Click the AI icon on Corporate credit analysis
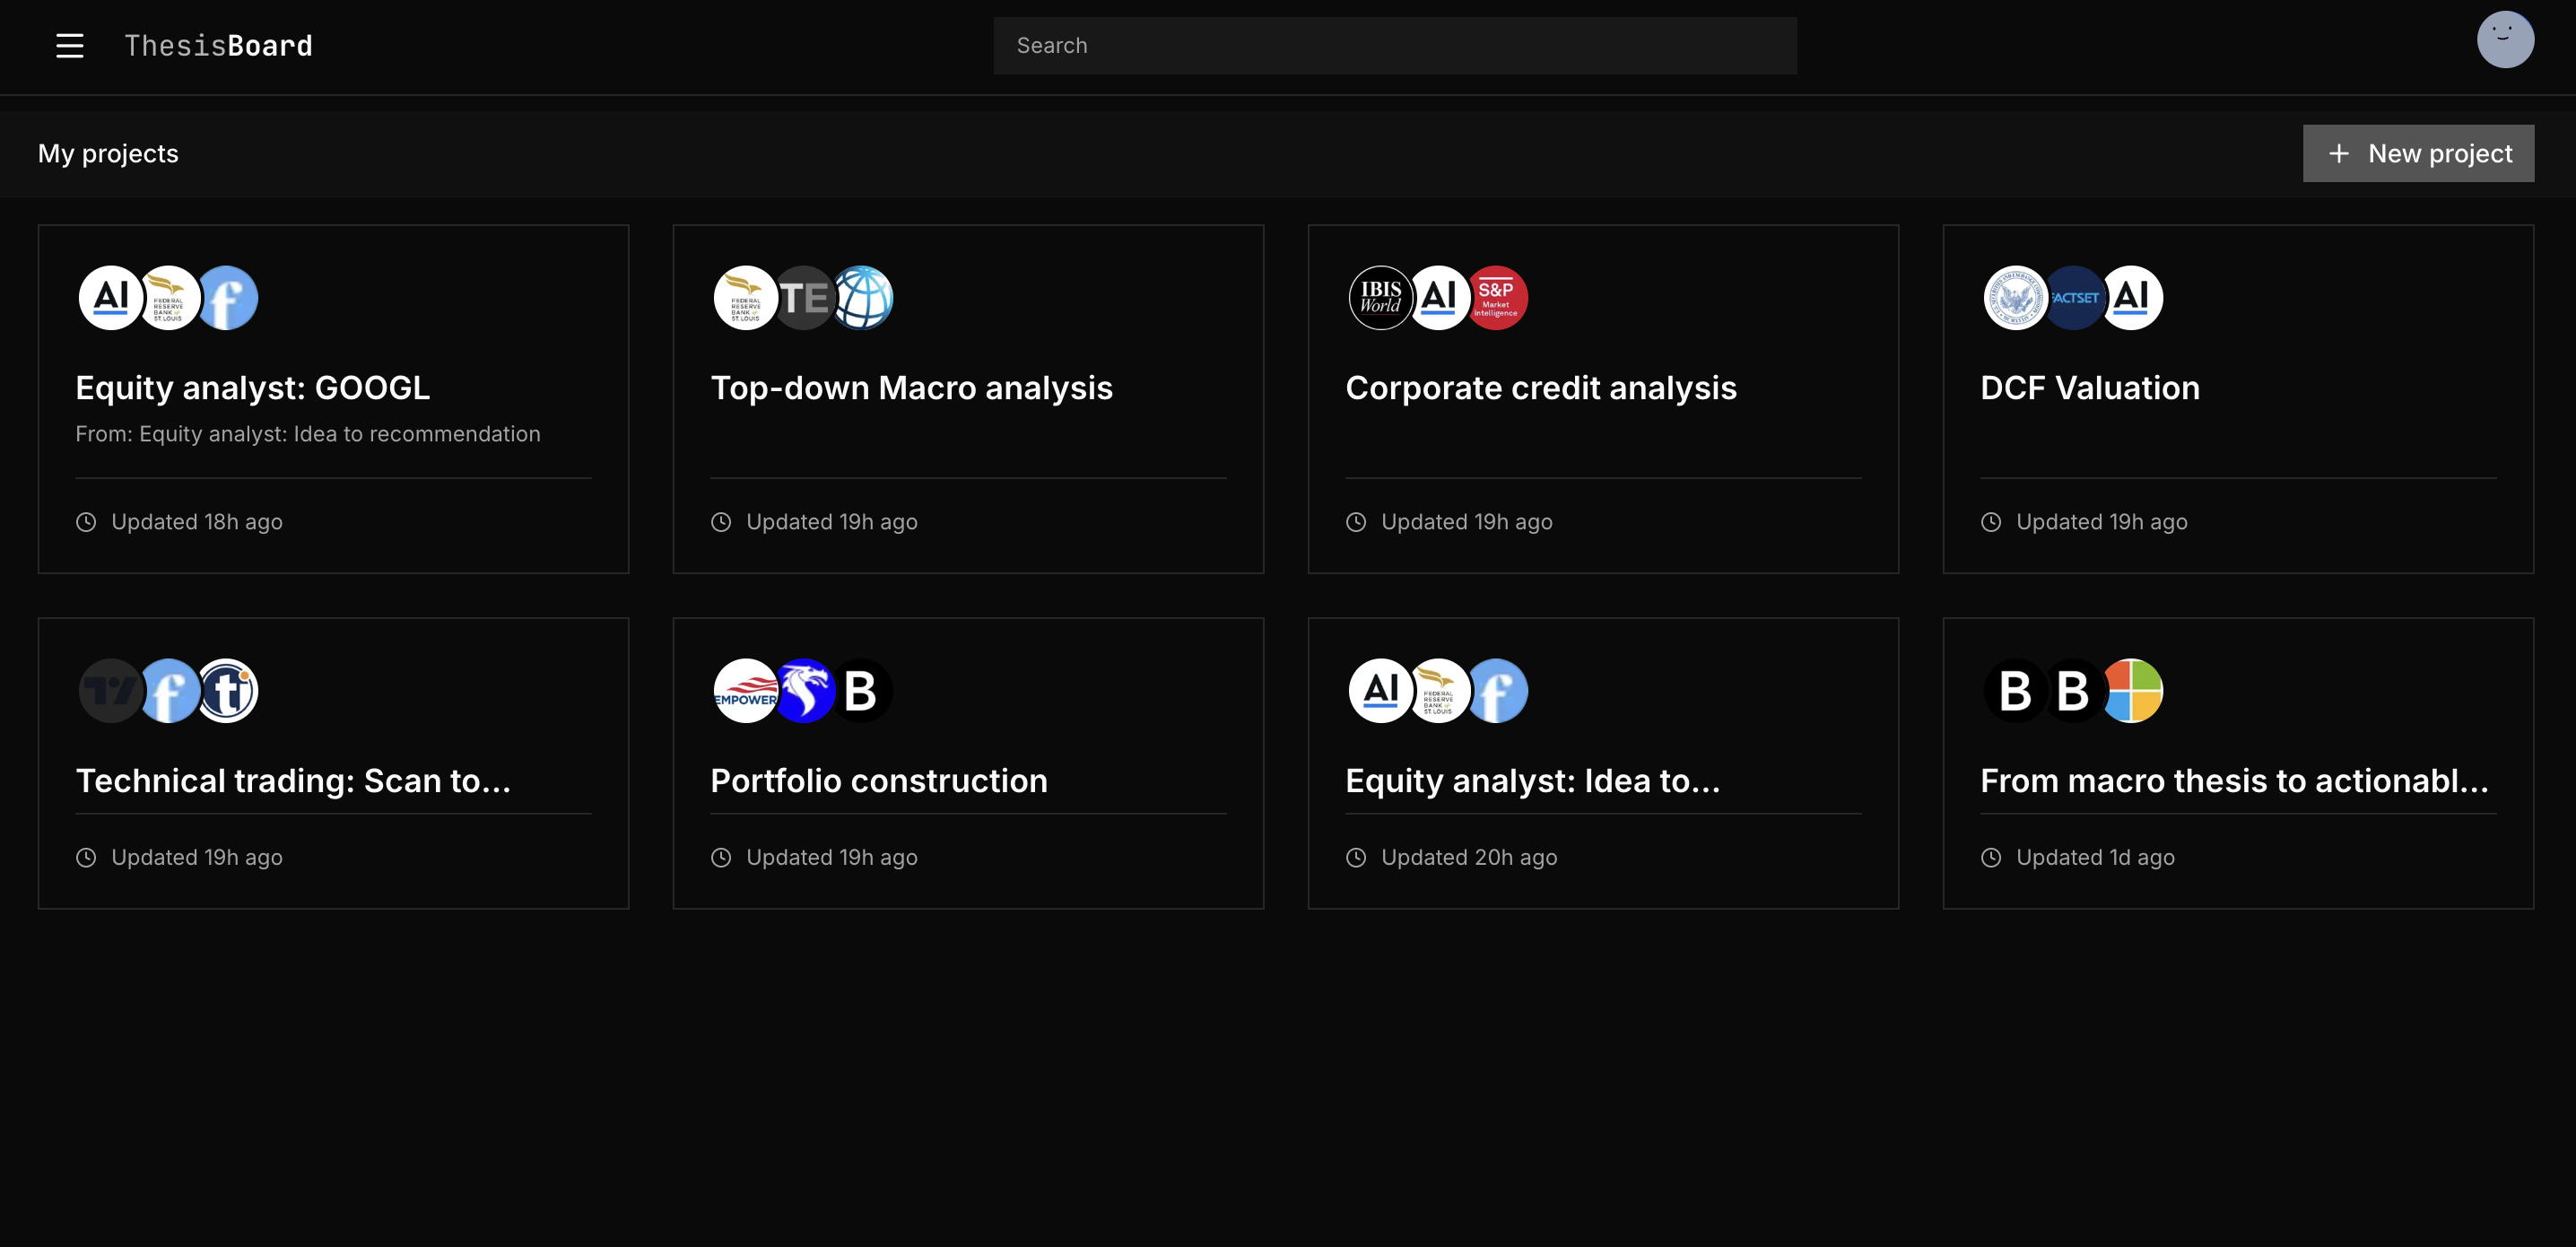Screen dimensions: 2576x1247 pos(1437,297)
